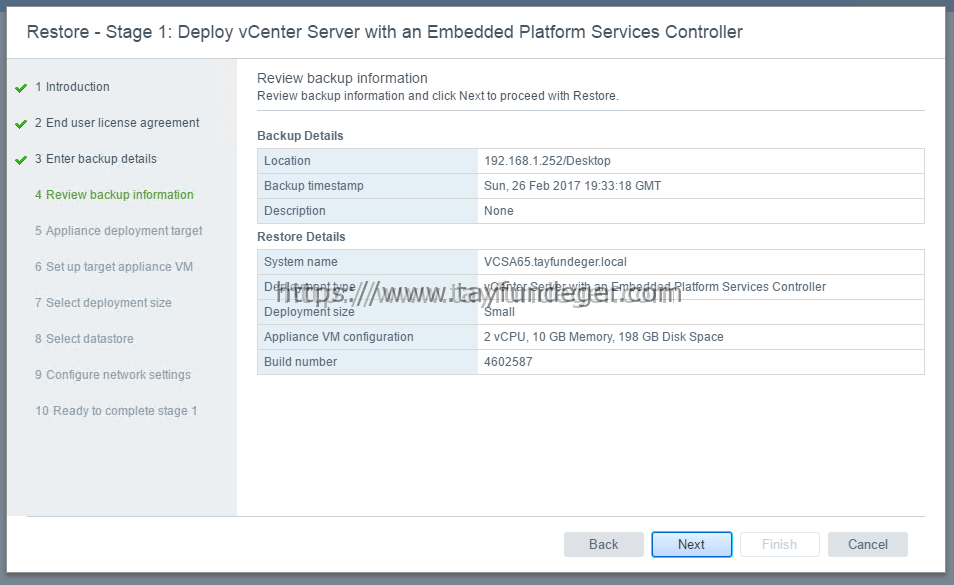Select step 4 Review backup information
954x585 pixels.
tap(114, 195)
